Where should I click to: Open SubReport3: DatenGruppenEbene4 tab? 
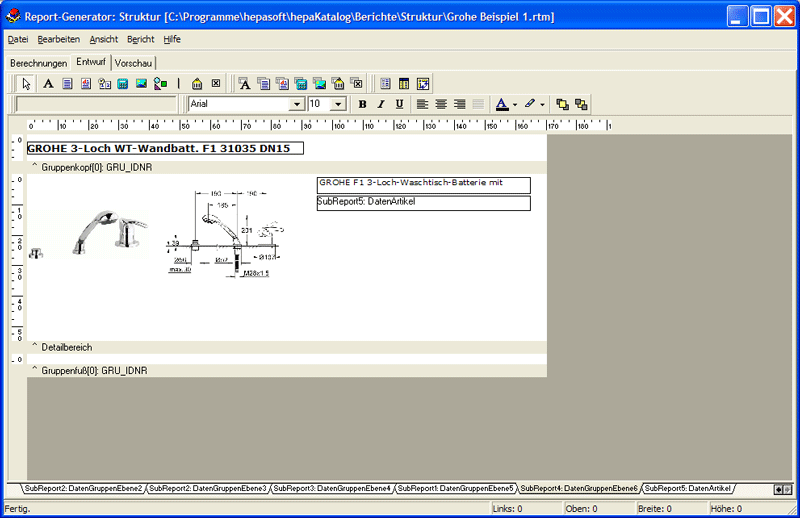click(x=332, y=488)
